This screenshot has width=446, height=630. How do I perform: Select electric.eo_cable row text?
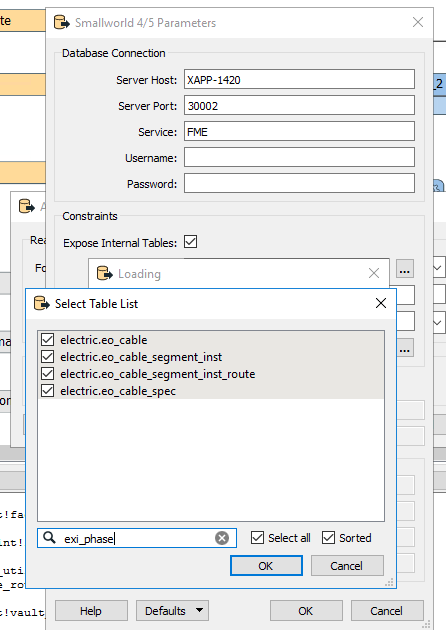[104, 340]
